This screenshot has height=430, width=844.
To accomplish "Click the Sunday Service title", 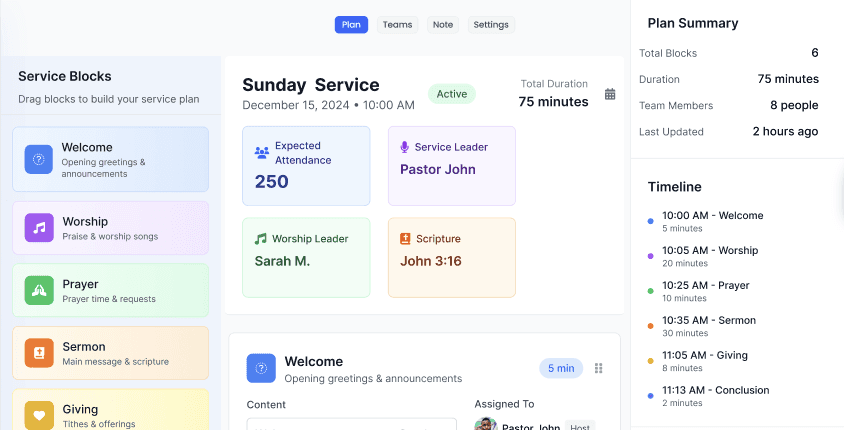I will 311,85.
